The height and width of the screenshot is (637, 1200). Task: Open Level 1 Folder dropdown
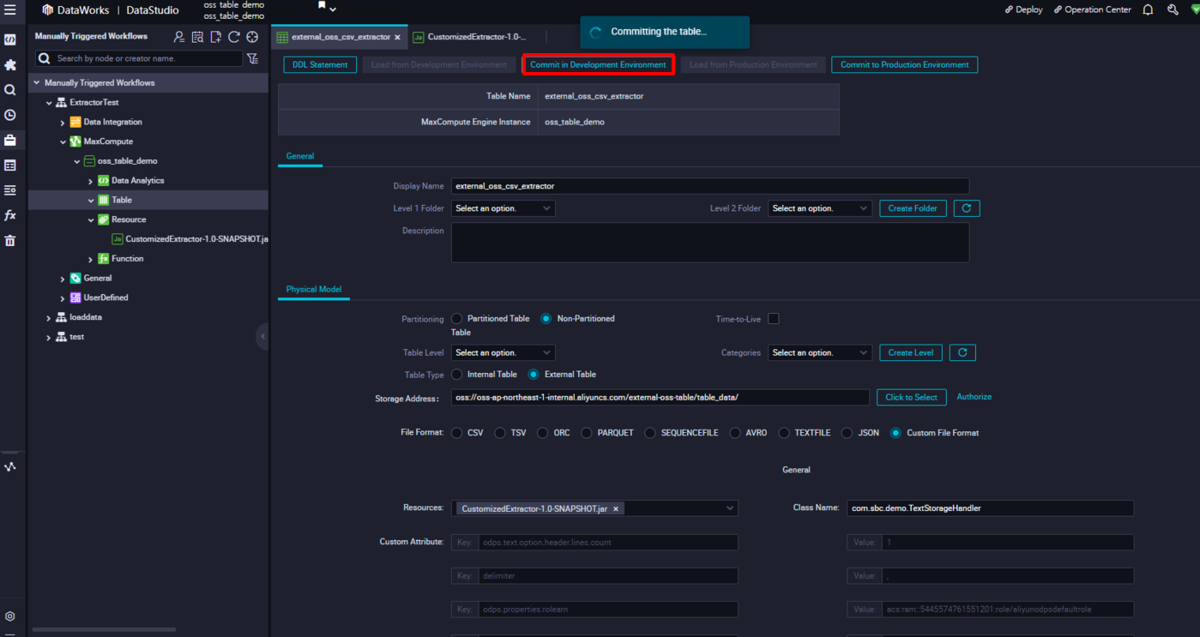click(x=503, y=208)
